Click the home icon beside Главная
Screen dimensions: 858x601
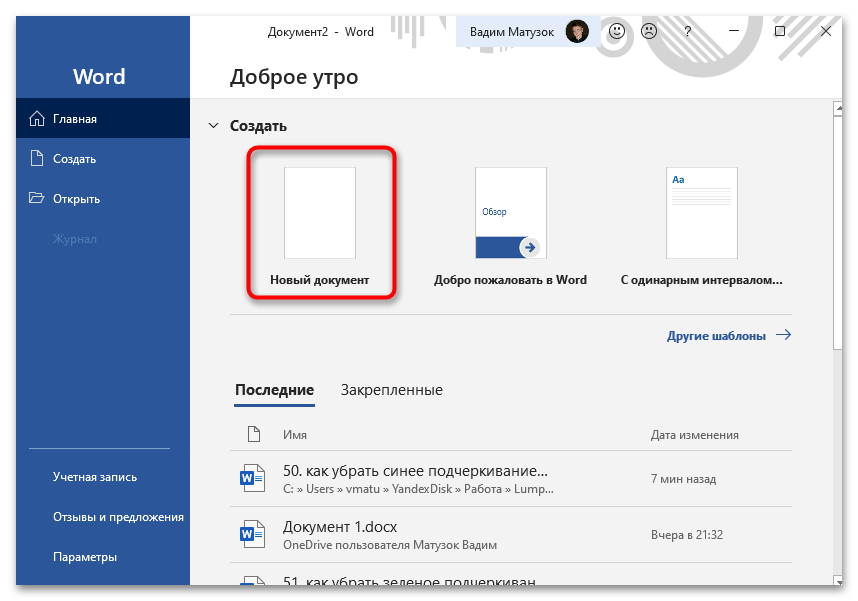click(x=37, y=118)
